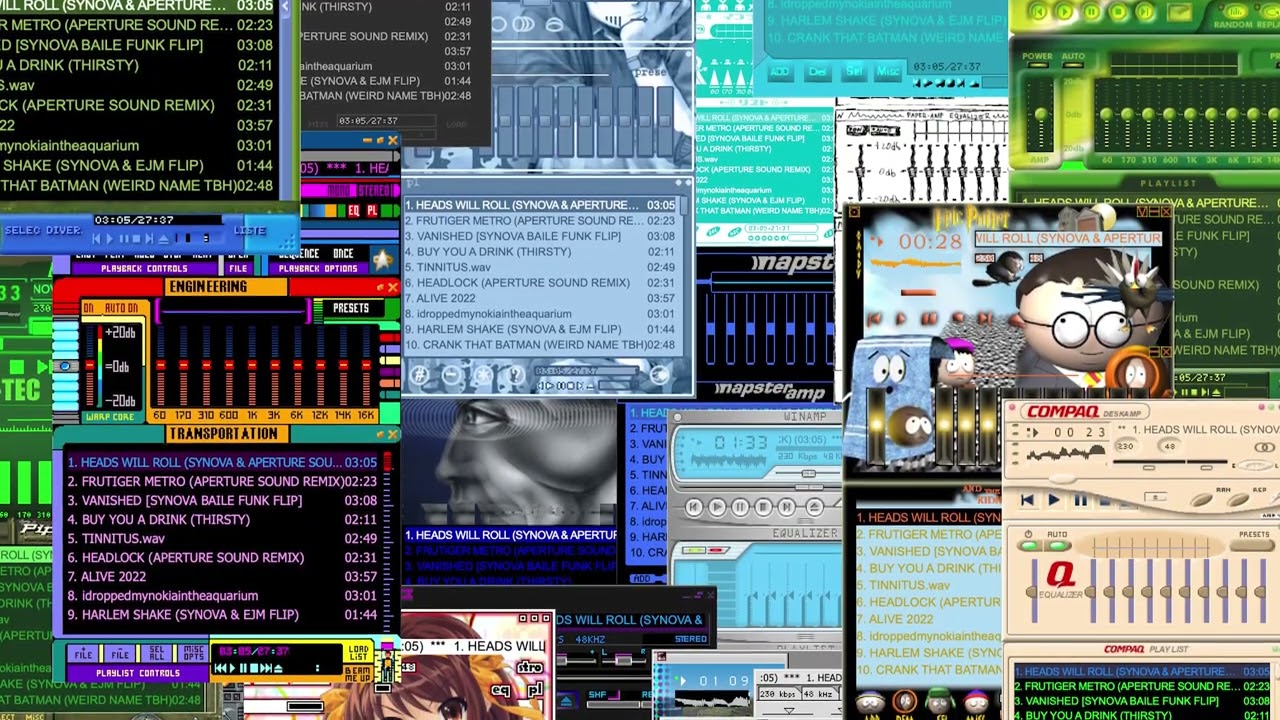Viewport: 1280px width, 720px height.
Task: Click the Kenny character button under South Park playlist
Action: point(905,703)
